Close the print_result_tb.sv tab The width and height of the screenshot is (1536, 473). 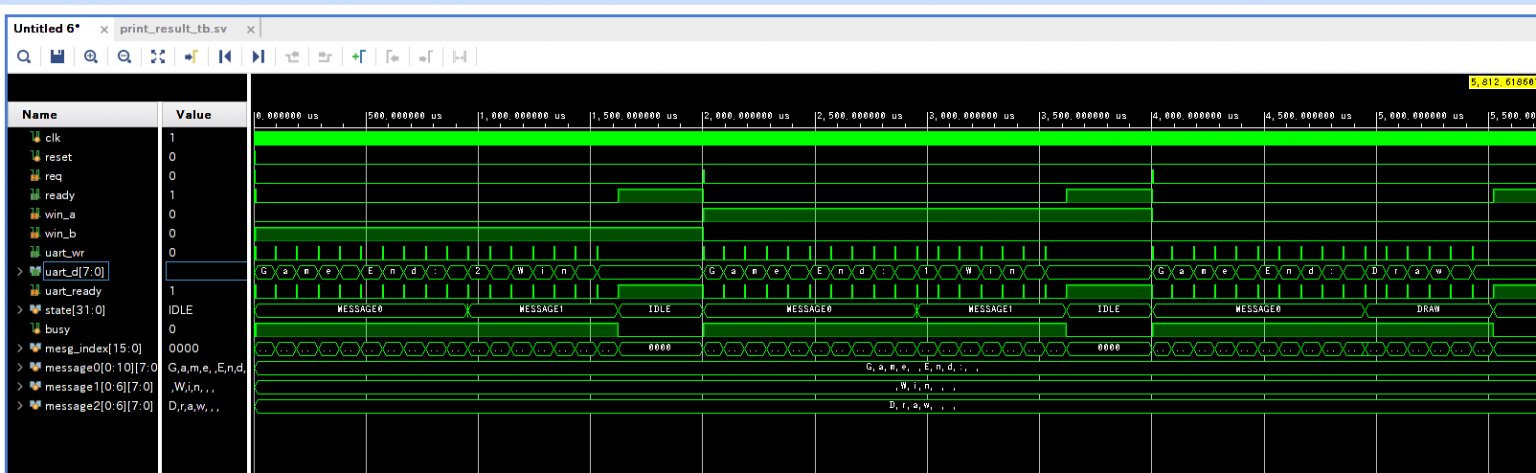(251, 30)
